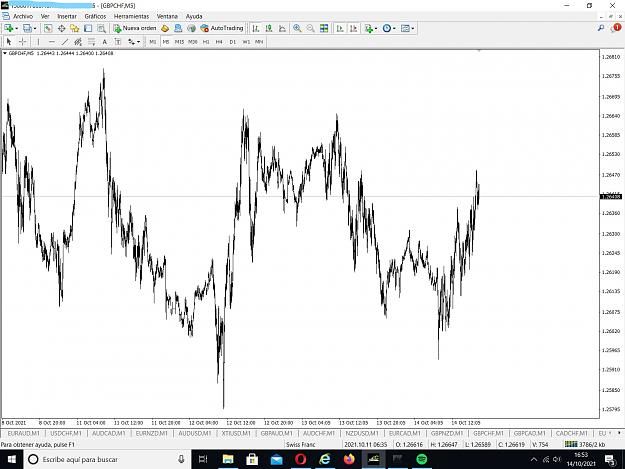Switch to the XTIUSD,M1 chart tab
Image resolution: width=625 pixels, height=469 pixels.
[236, 433]
